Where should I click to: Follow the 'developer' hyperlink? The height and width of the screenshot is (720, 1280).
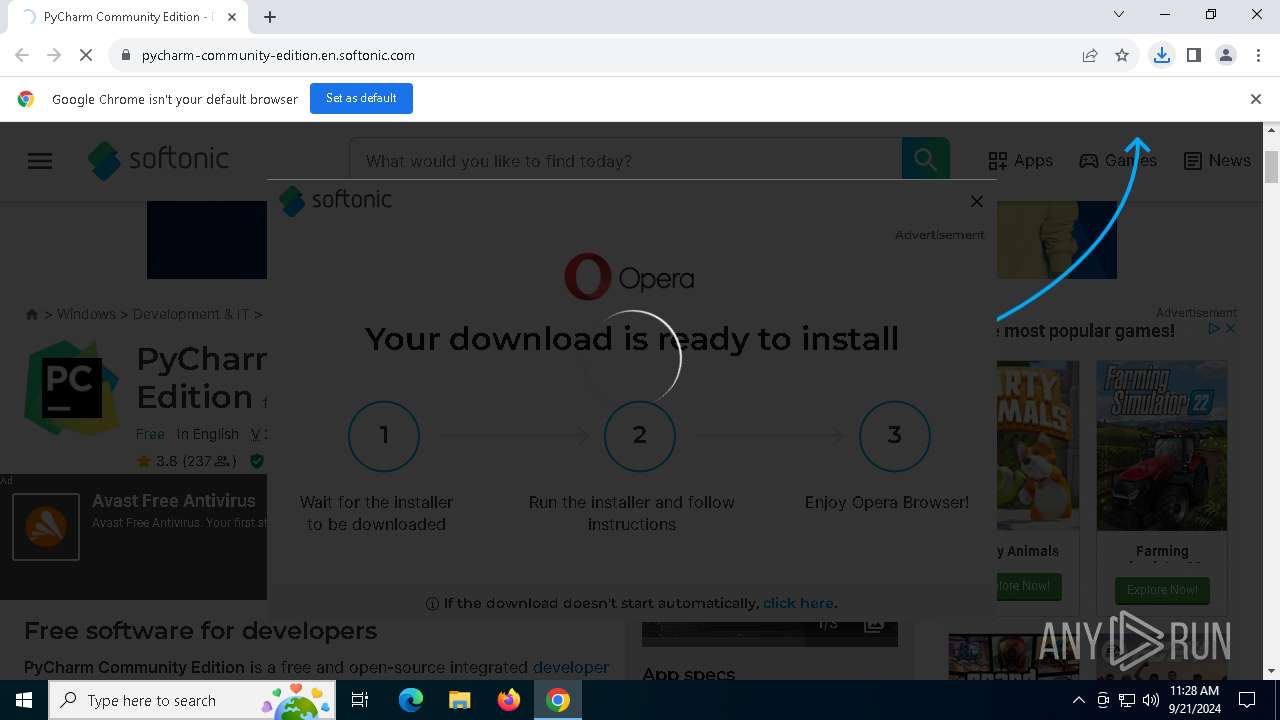tap(570, 667)
